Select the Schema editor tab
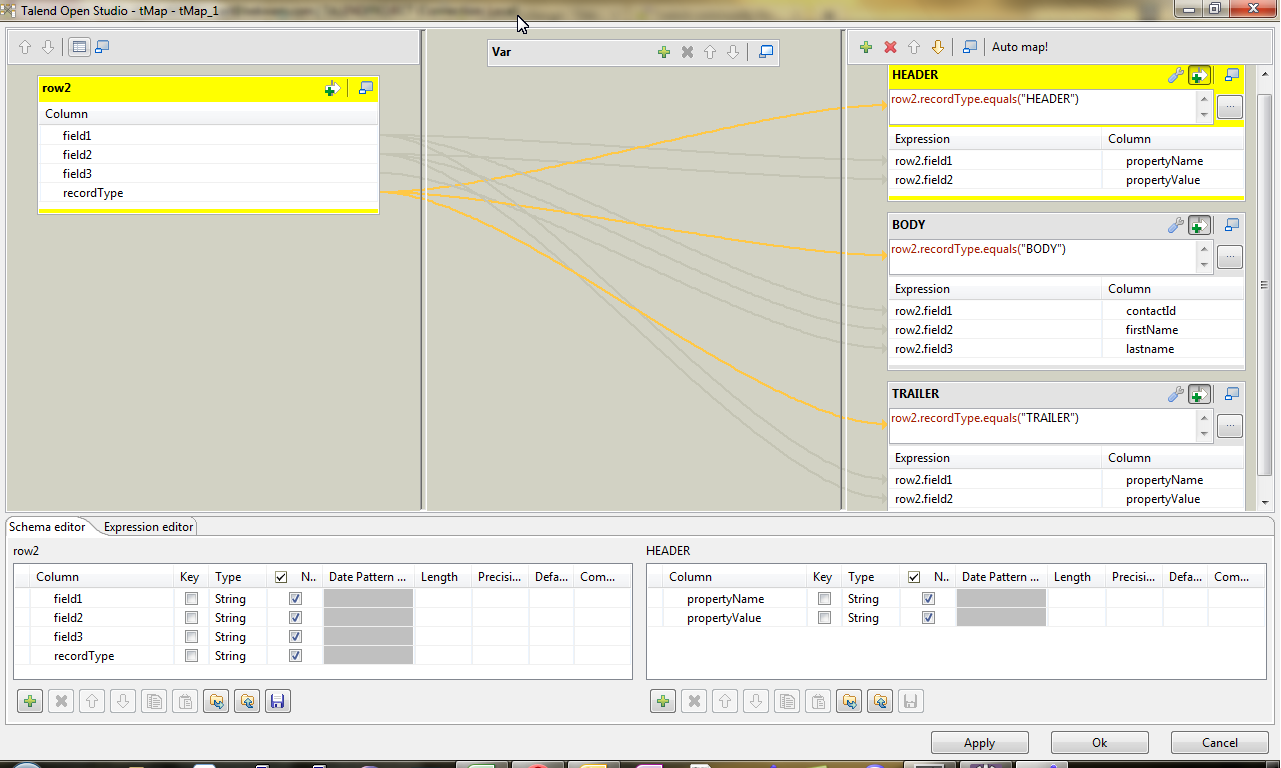 tap(47, 526)
